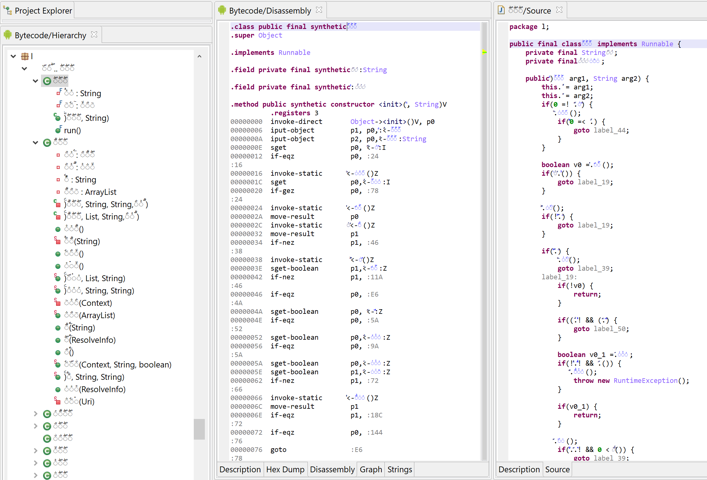The image size is (707, 480).
Task: Click 'RuntimeException' in the source code
Action: click(x=645, y=380)
